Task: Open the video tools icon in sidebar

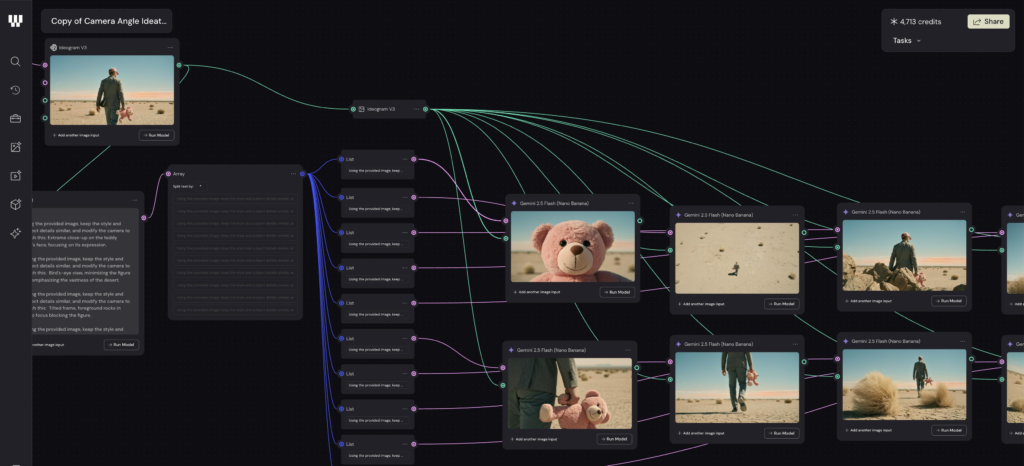Action: pyautogui.click(x=15, y=176)
